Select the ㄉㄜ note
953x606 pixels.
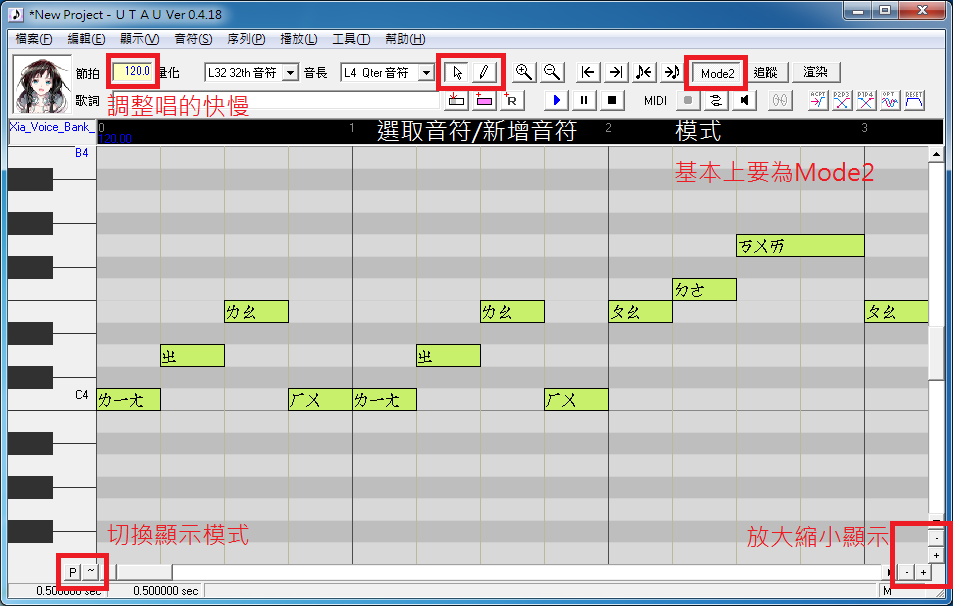pyautogui.click(x=704, y=289)
